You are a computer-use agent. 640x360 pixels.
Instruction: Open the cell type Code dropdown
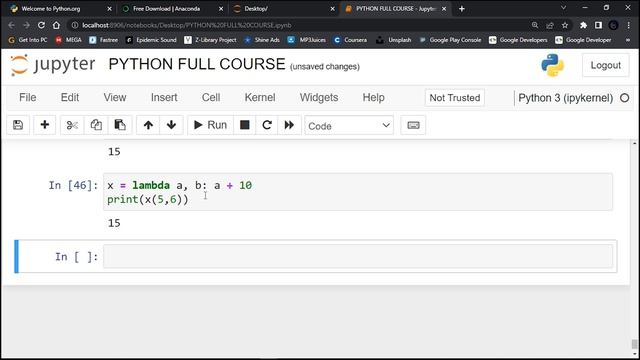(349, 126)
